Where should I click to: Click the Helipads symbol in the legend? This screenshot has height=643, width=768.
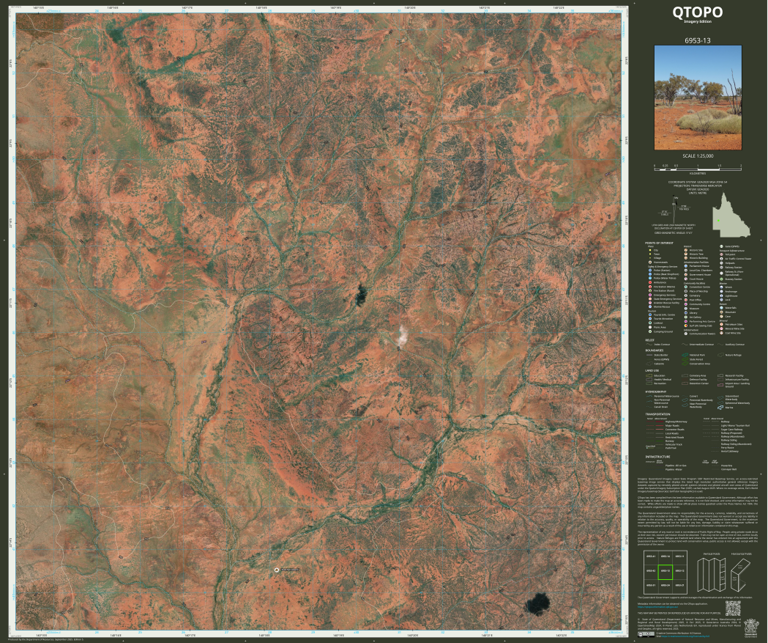pos(721,263)
